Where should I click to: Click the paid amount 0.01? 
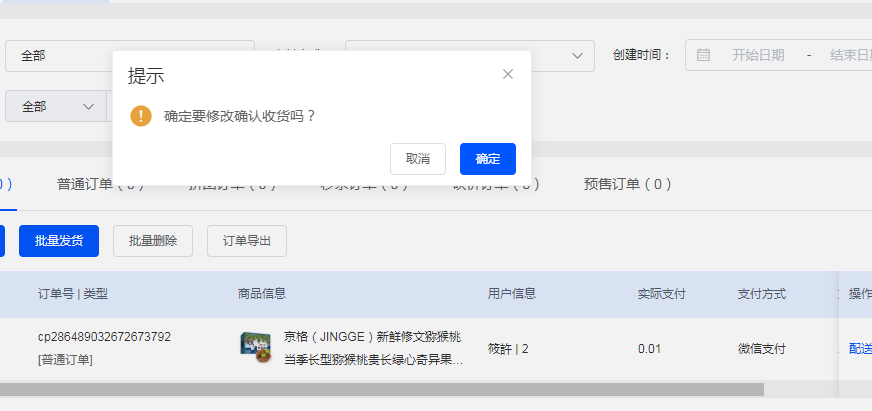(x=650, y=349)
